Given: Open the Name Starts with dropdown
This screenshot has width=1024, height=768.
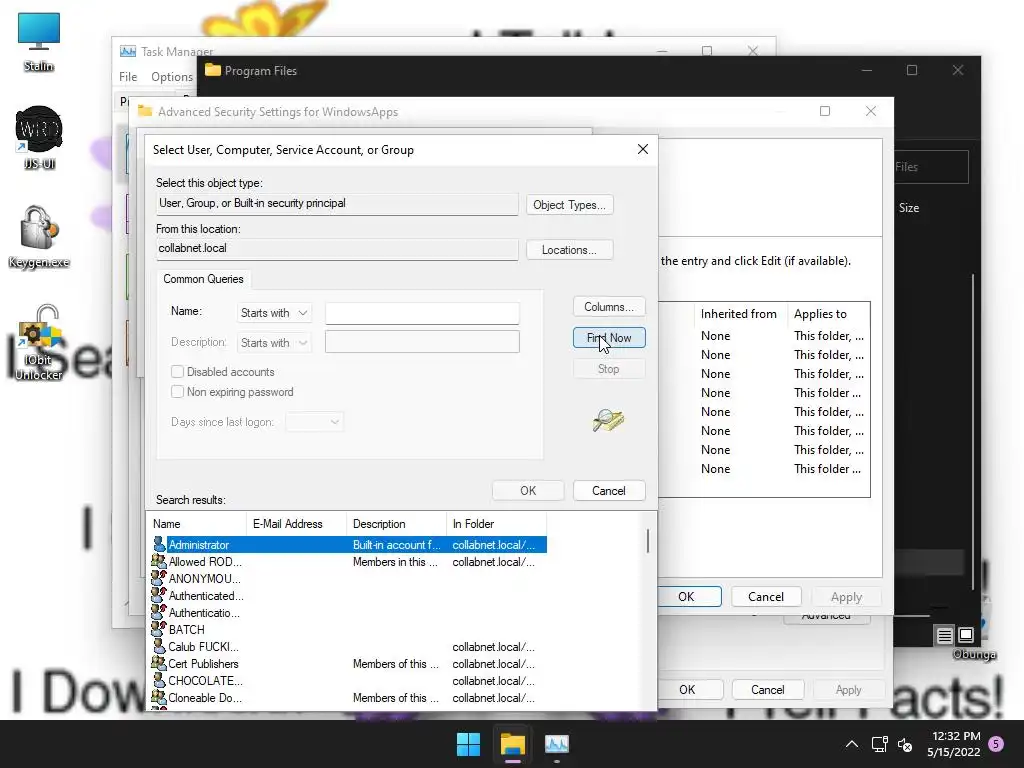Looking at the screenshot, I should click(x=274, y=313).
